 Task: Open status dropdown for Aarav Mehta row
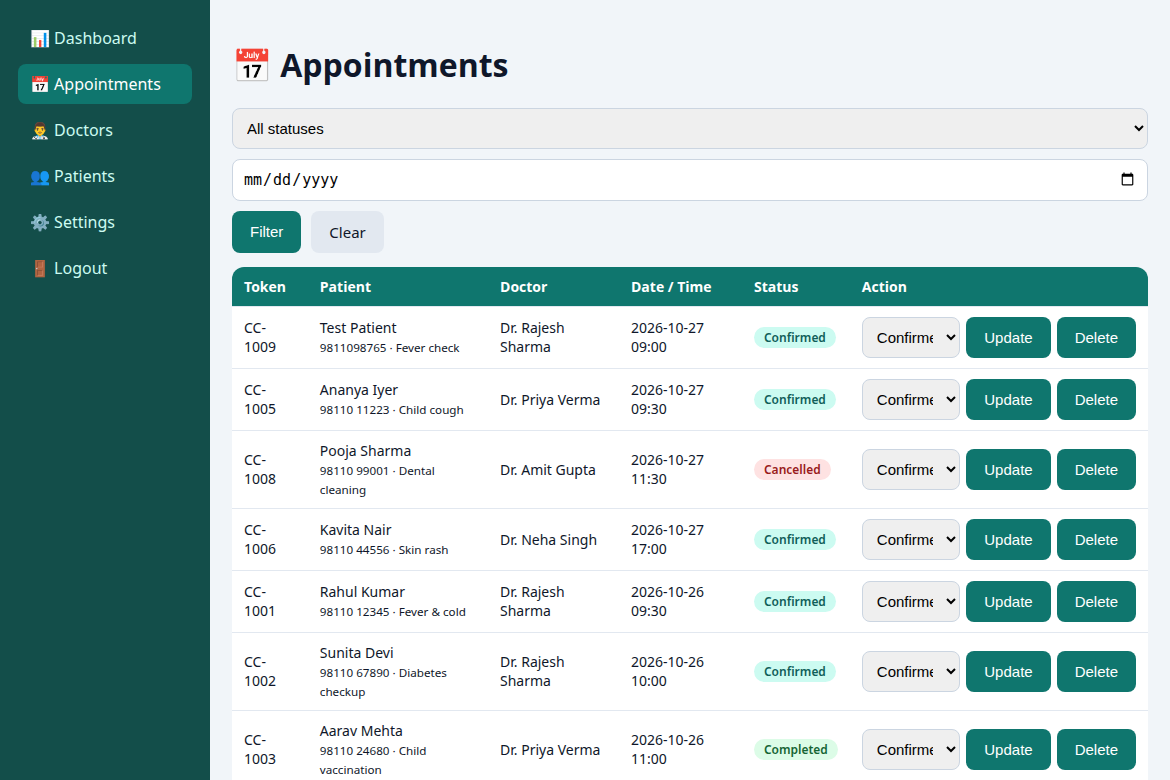click(x=910, y=749)
